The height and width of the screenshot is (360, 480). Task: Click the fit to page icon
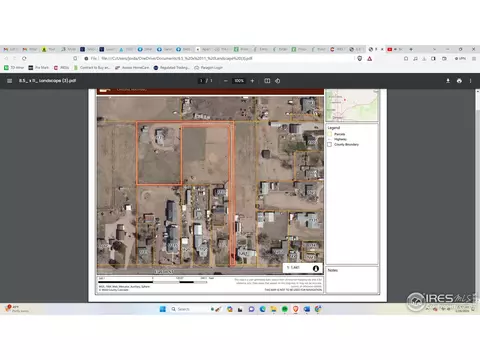[267, 81]
